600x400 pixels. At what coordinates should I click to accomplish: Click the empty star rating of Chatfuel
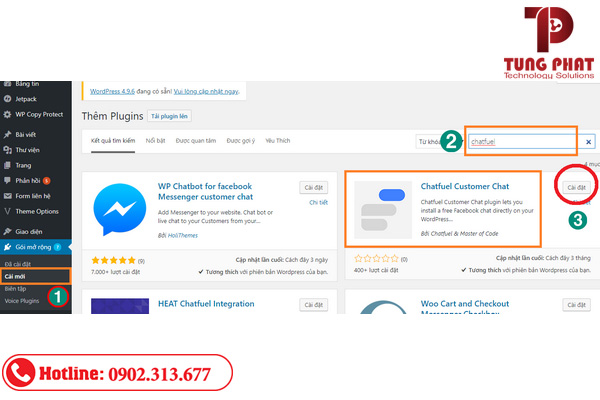pyautogui.click(x=377, y=259)
